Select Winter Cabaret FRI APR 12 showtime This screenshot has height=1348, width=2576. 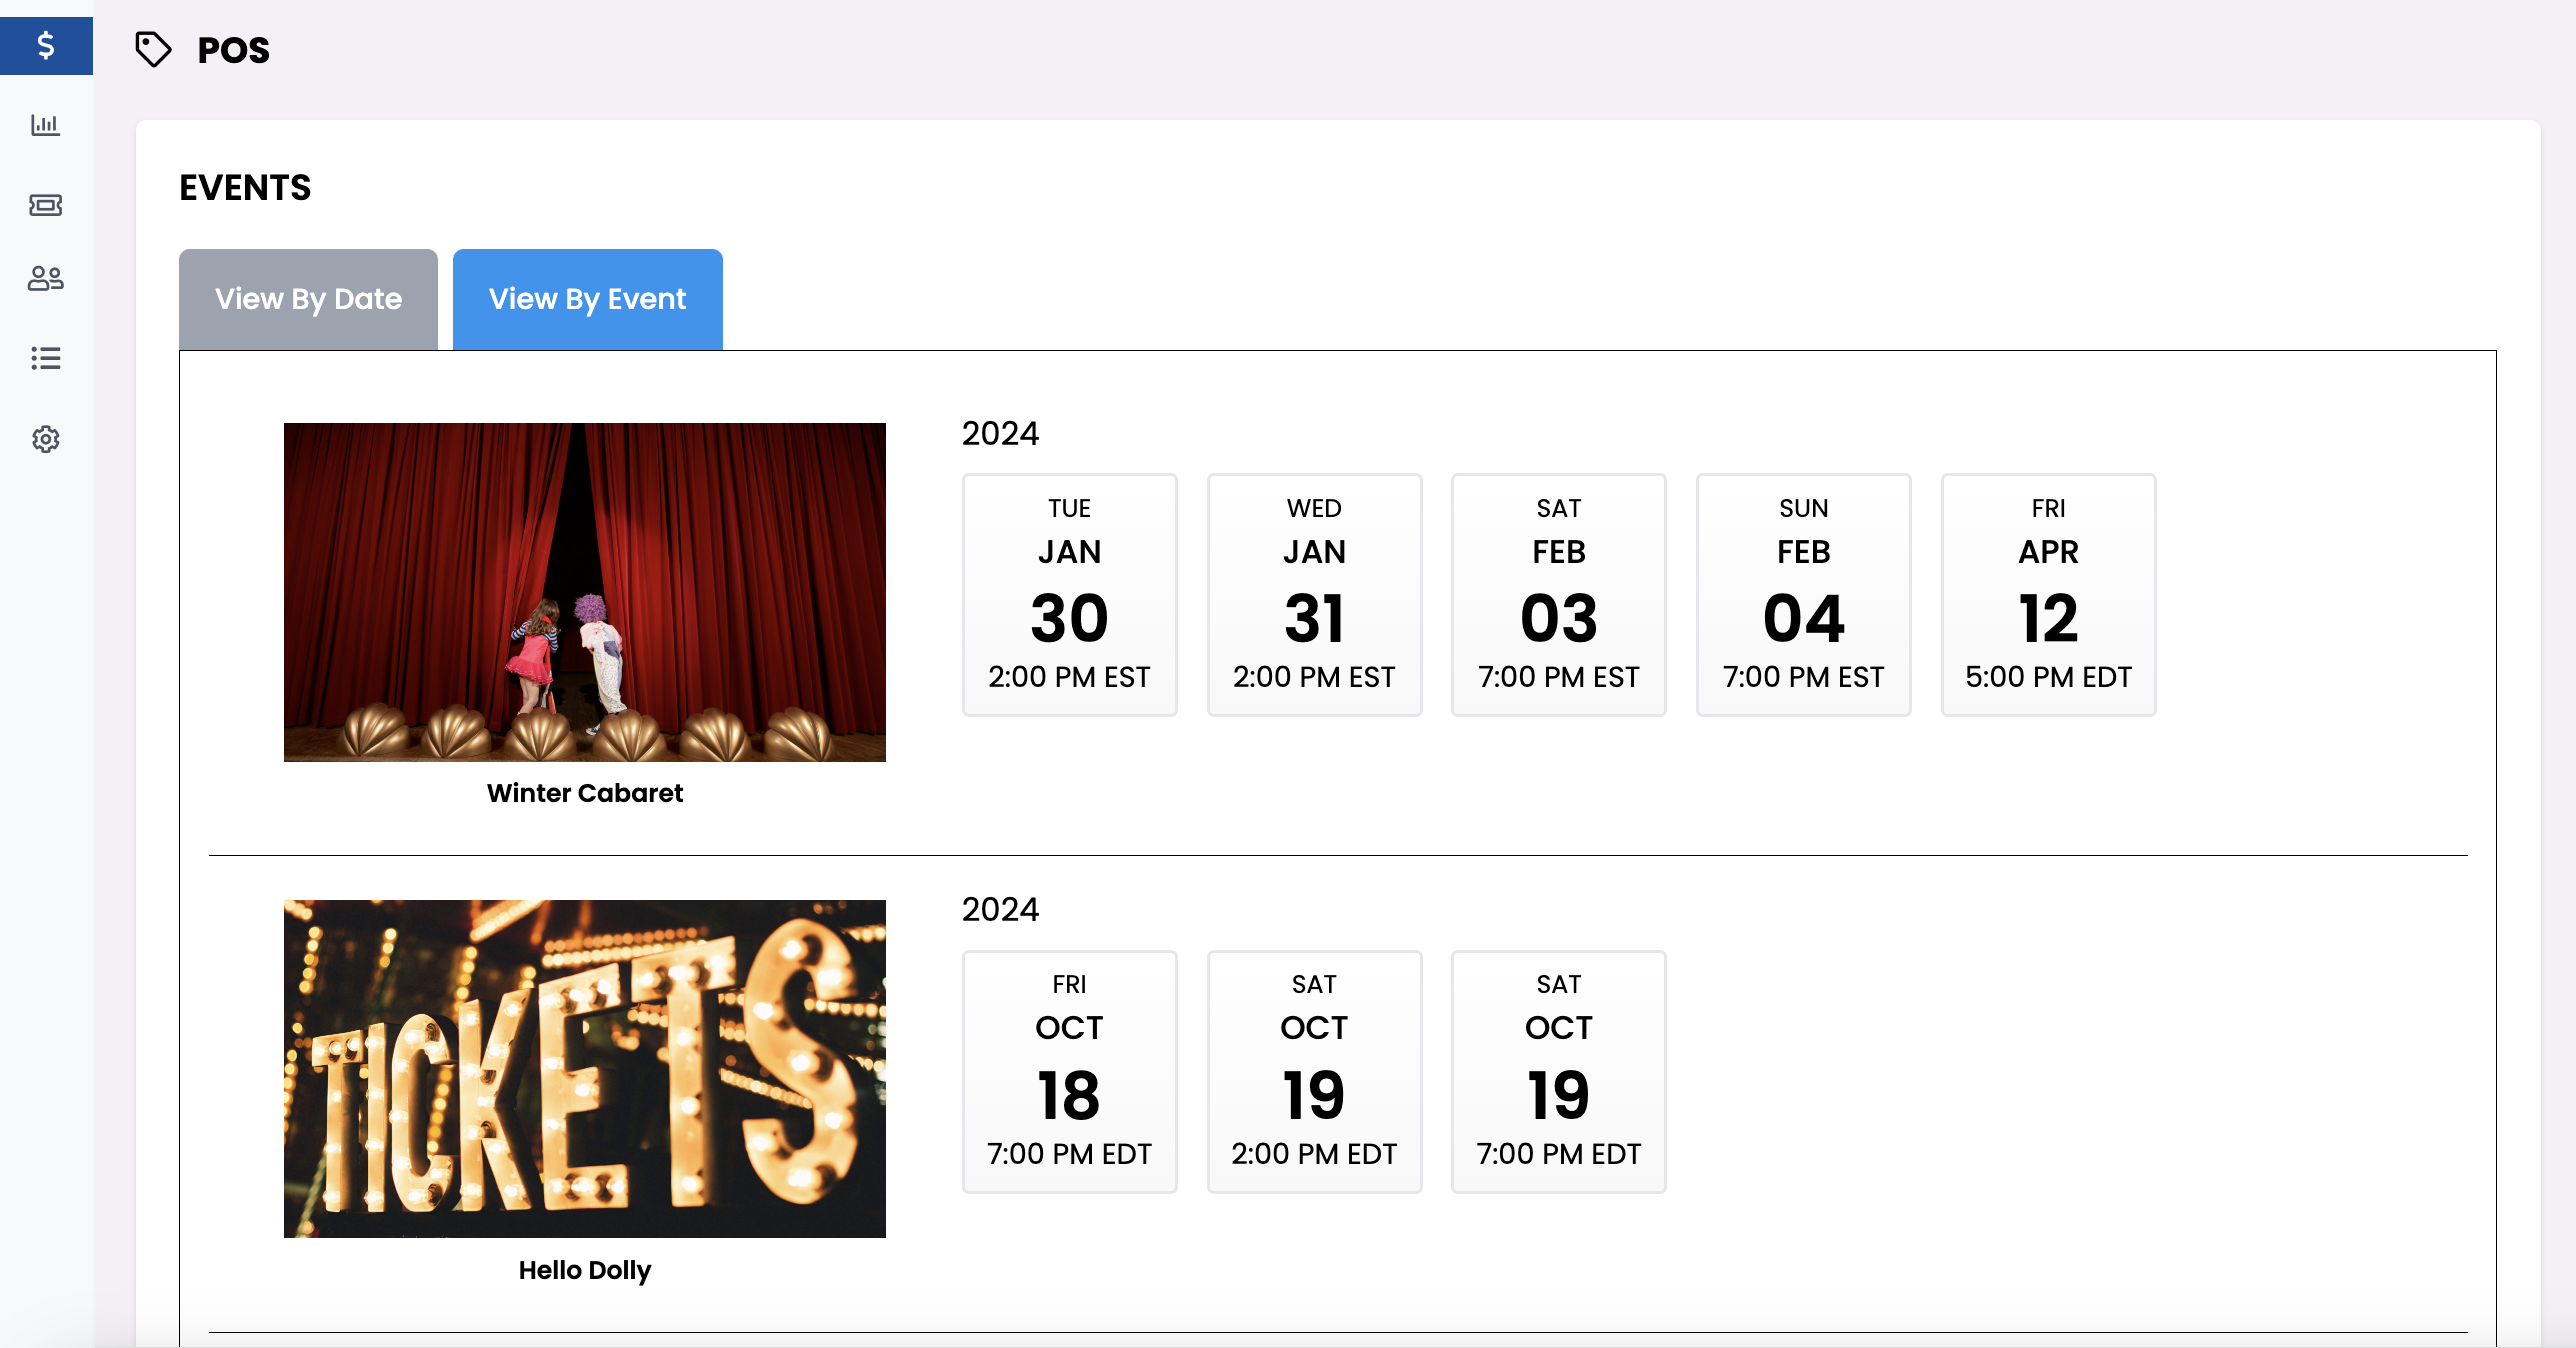click(2048, 595)
